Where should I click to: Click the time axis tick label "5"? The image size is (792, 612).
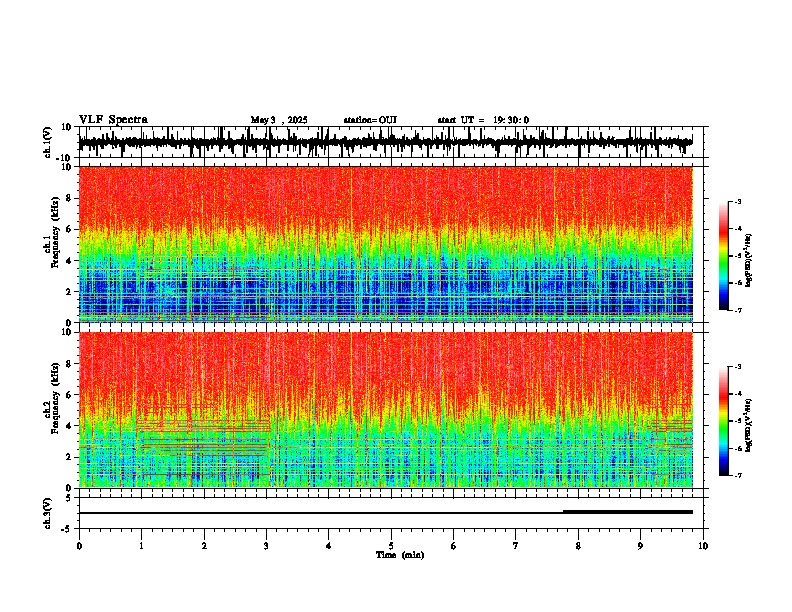391,546
